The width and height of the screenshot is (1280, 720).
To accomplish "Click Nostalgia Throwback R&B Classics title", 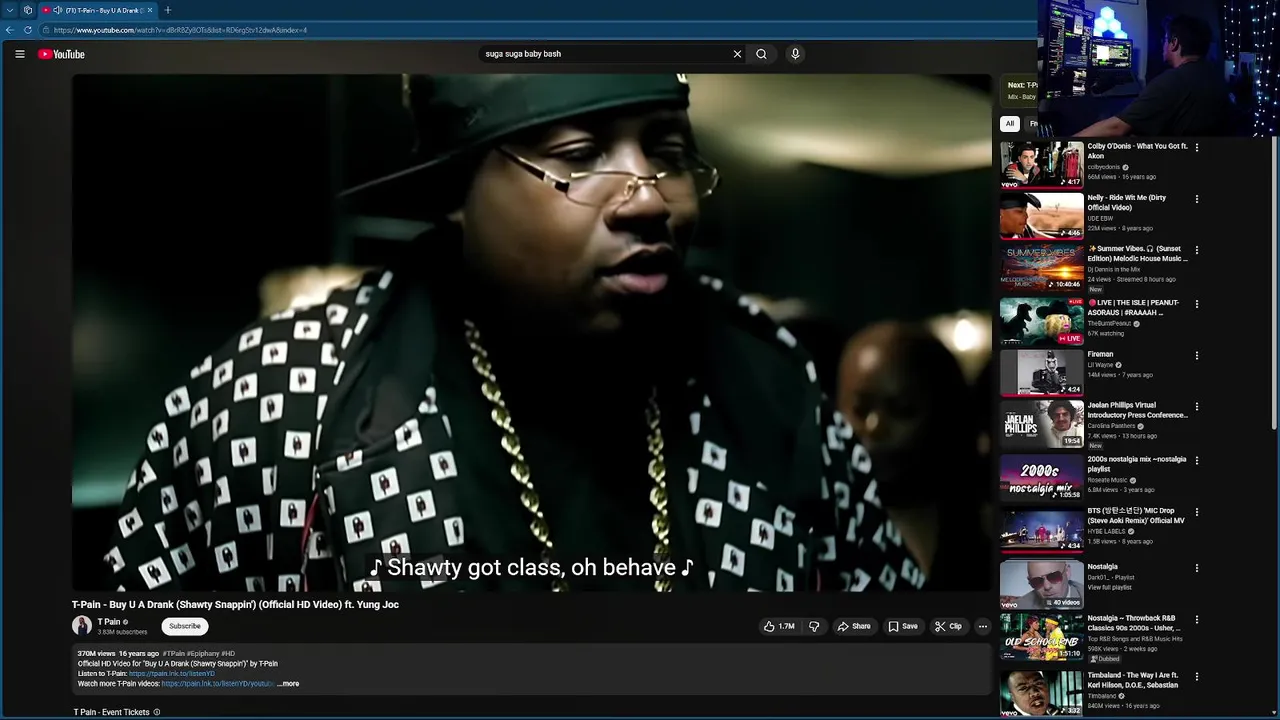I will click(1135, 623).
